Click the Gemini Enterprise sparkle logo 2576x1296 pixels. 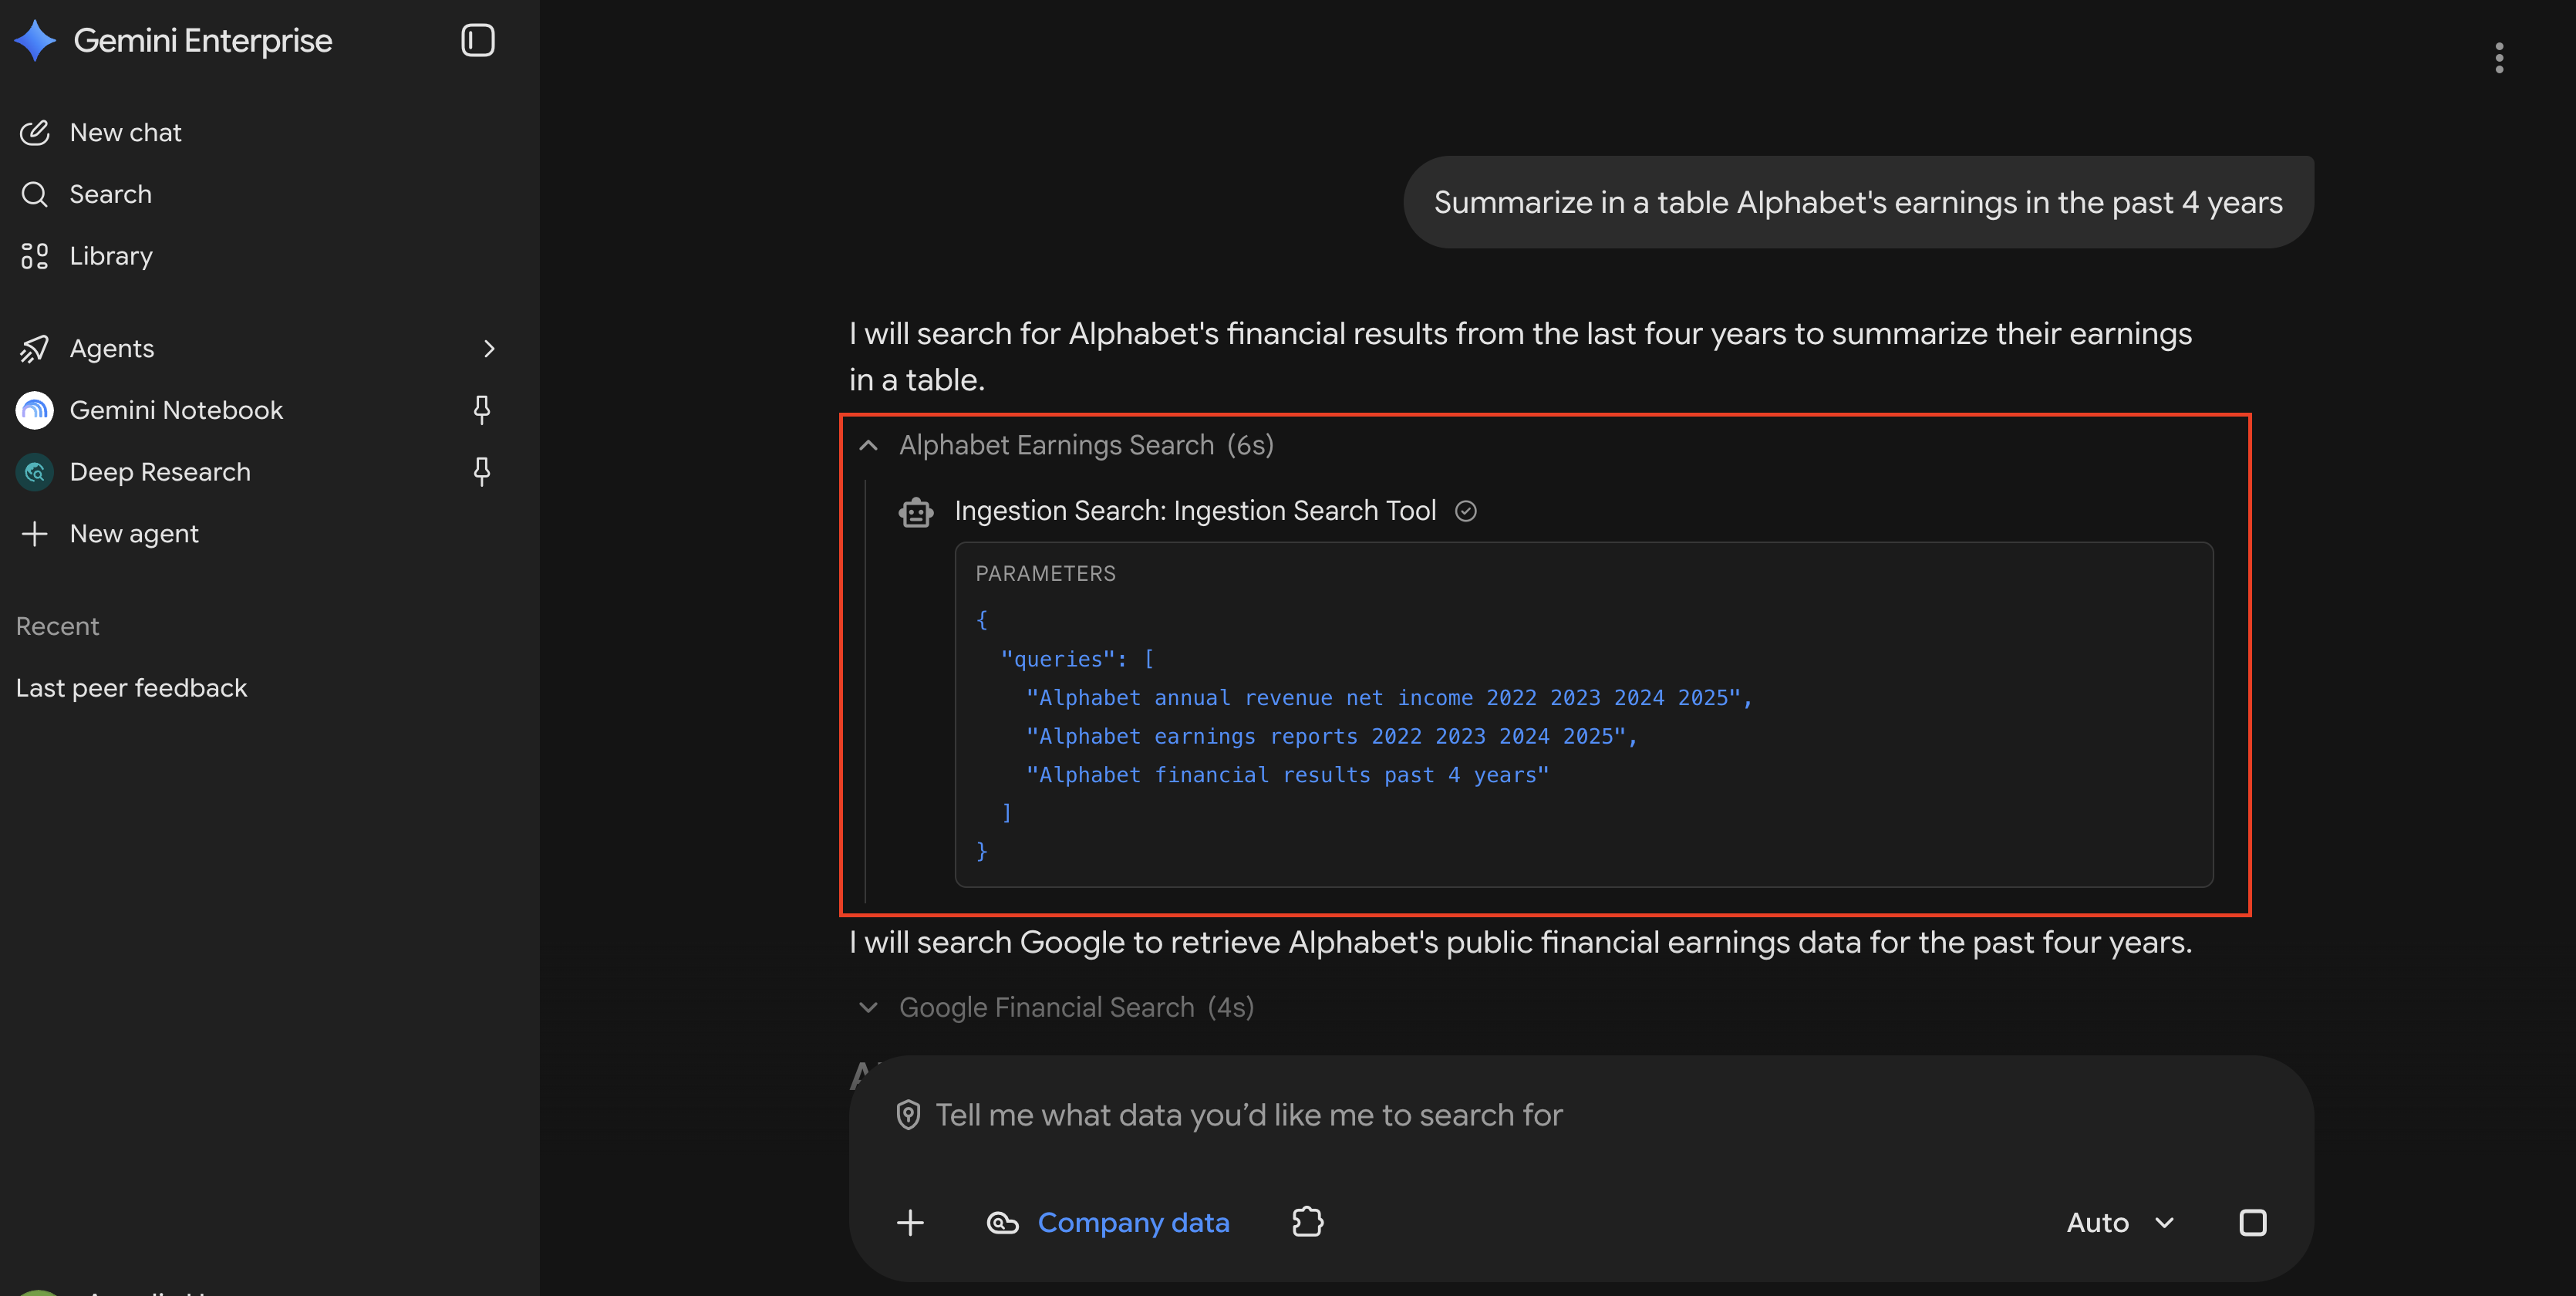pyautogui.click(x=35, y=41)
